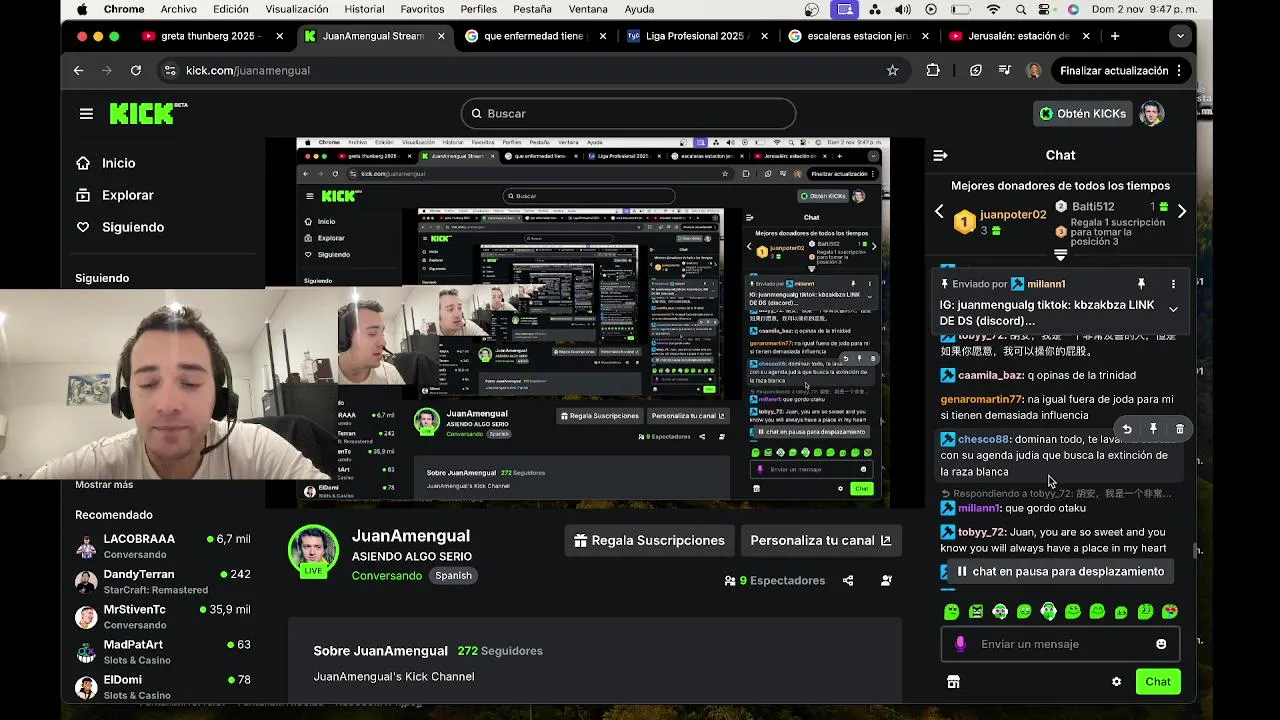Open a new Chrome tab with plus

[x=1115, y=36]
